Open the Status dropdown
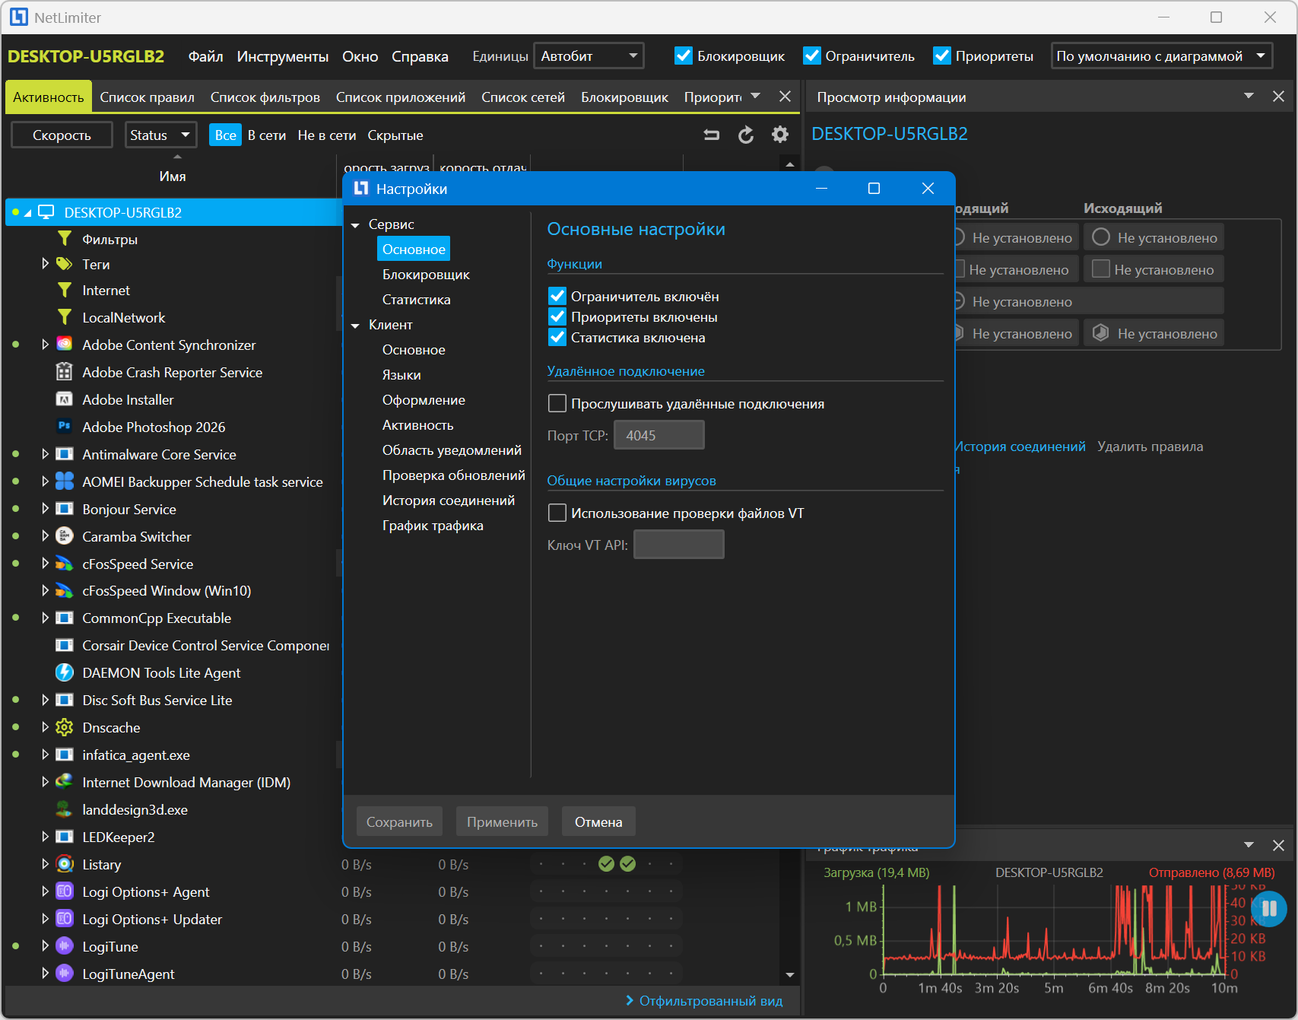 coord(160,135)
